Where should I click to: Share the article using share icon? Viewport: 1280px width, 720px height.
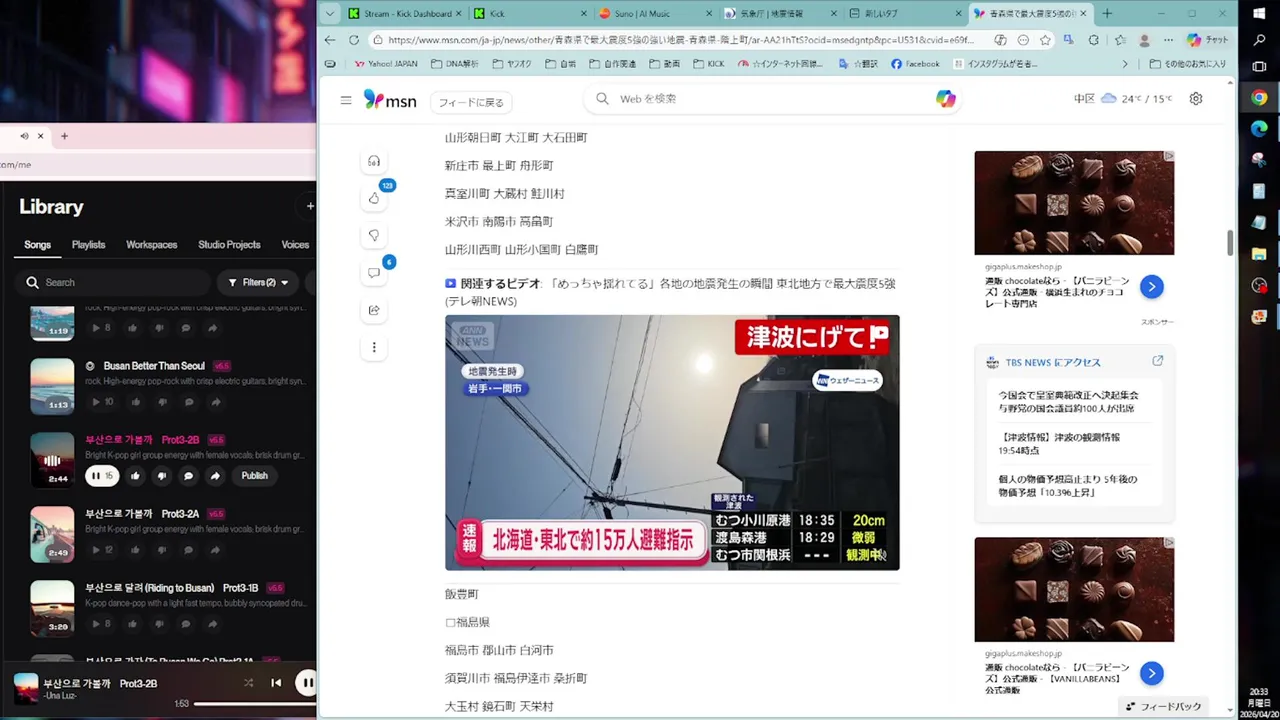(374, 310)
